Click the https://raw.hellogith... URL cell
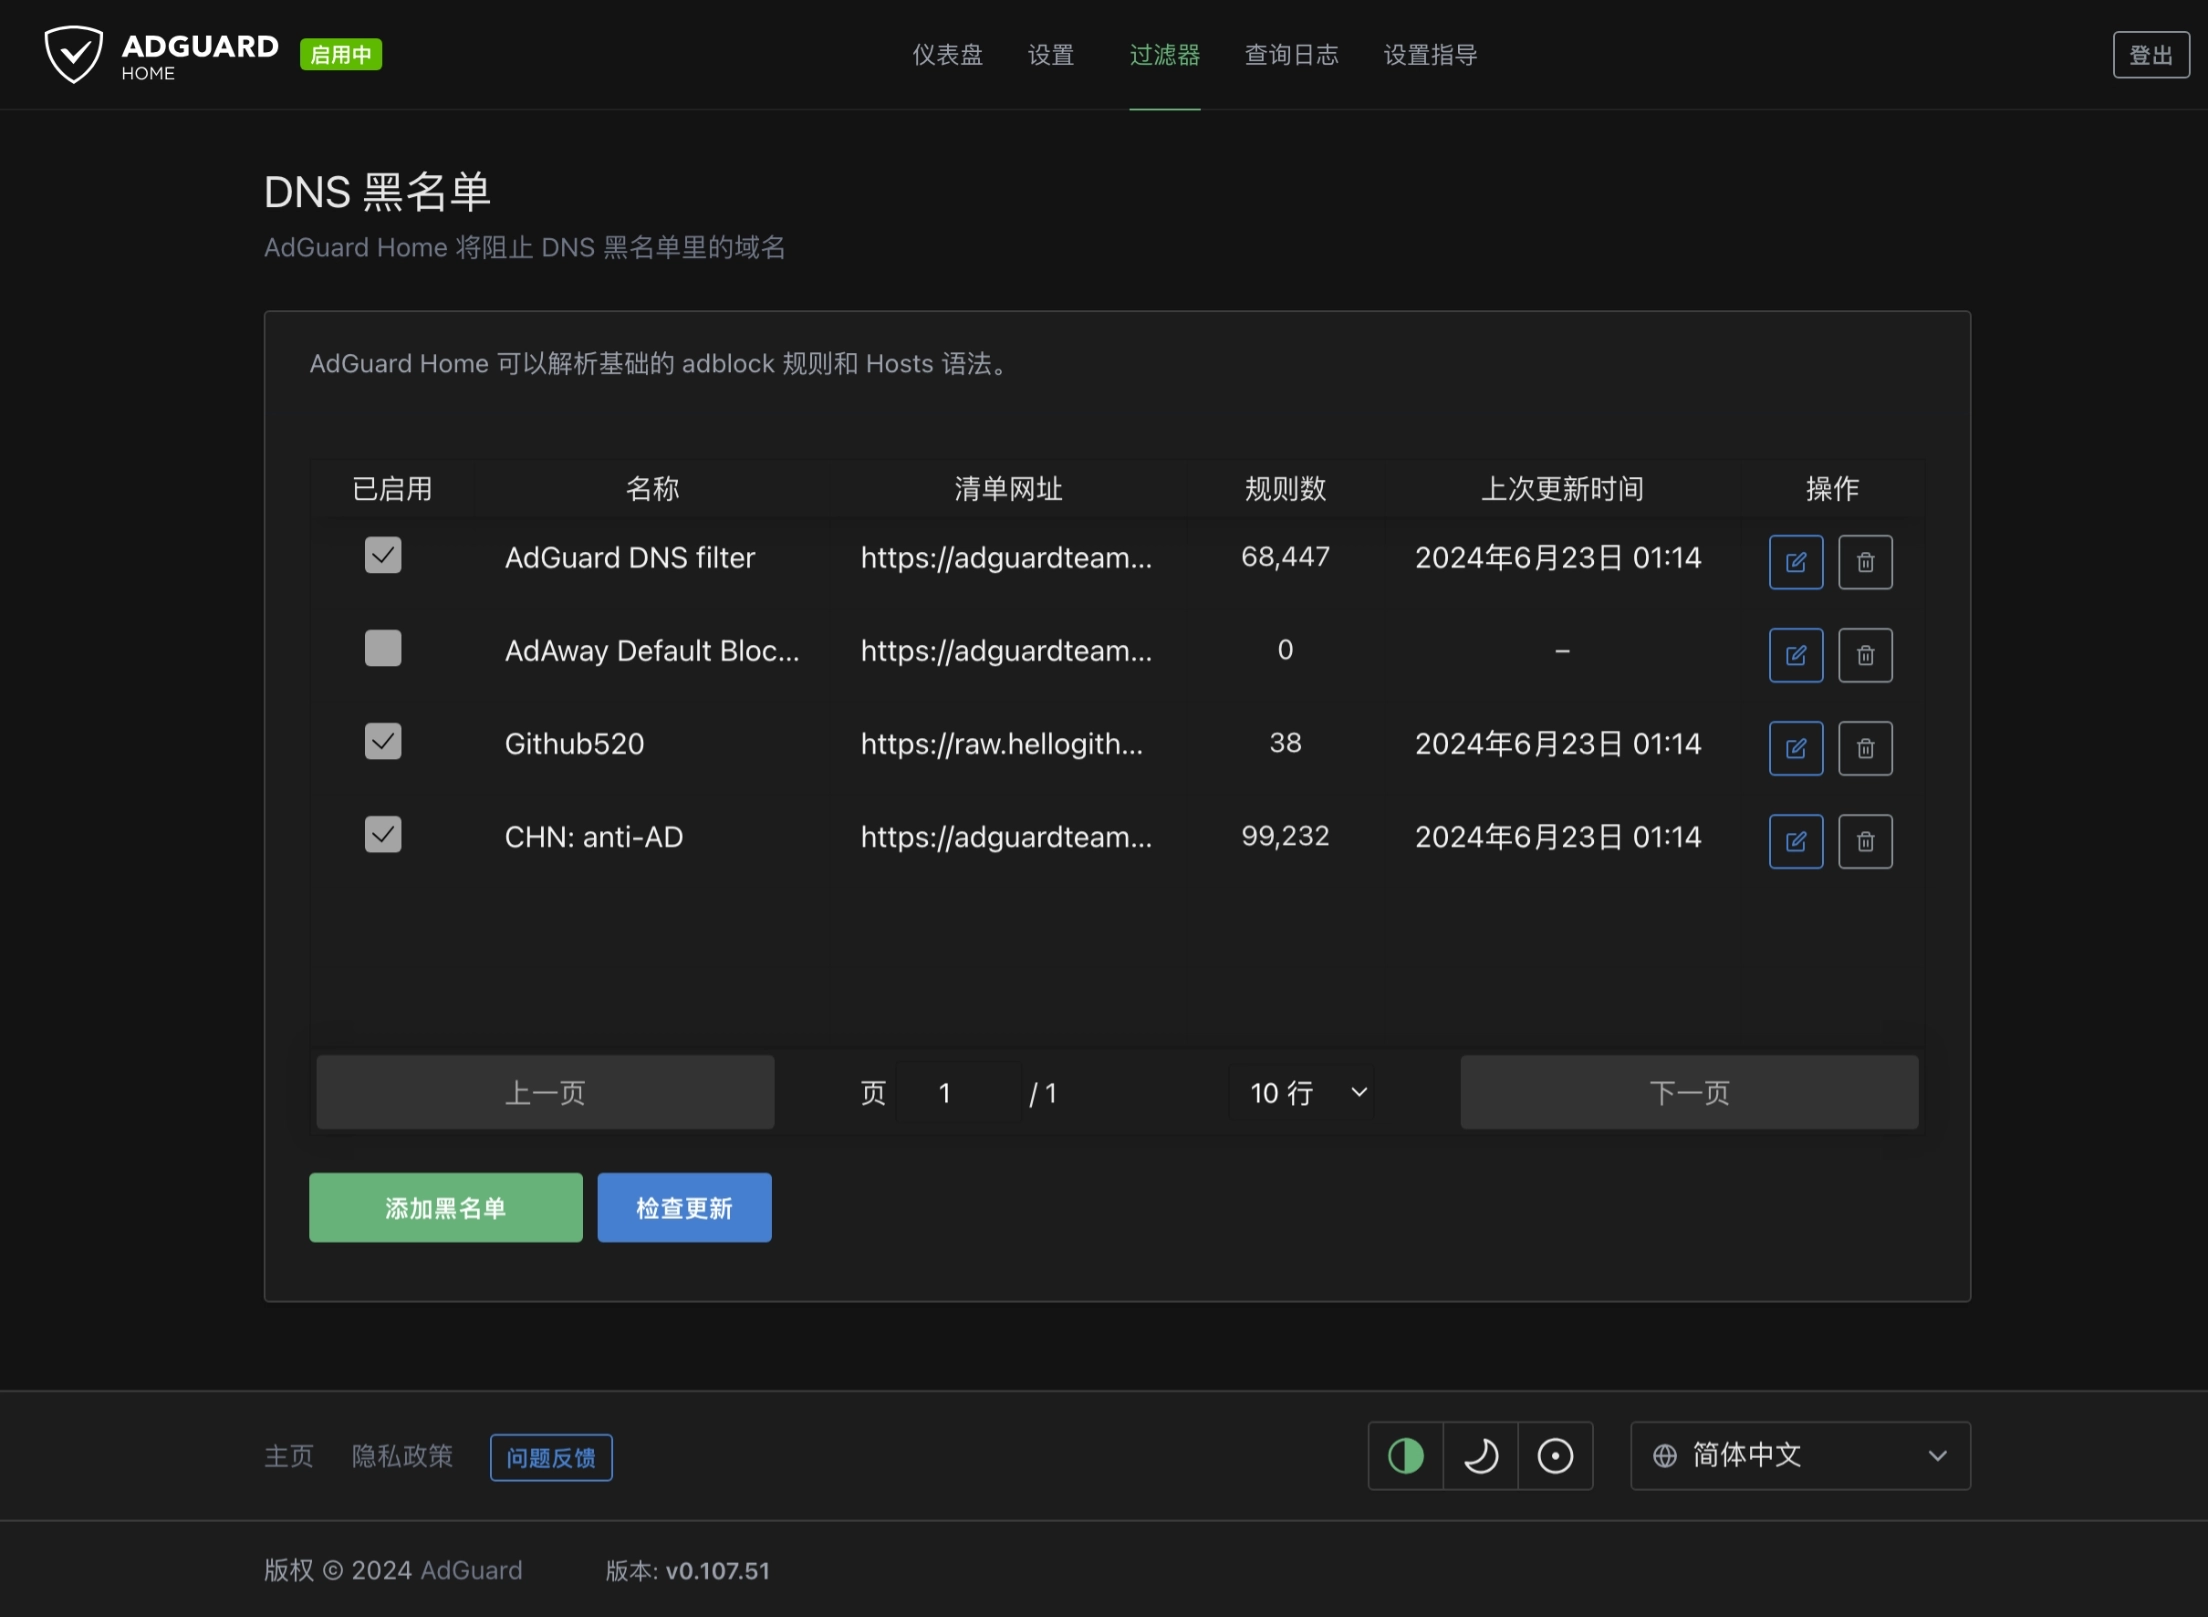Viewport: 2208px width, 1617px height. (x=1002, y=744)
